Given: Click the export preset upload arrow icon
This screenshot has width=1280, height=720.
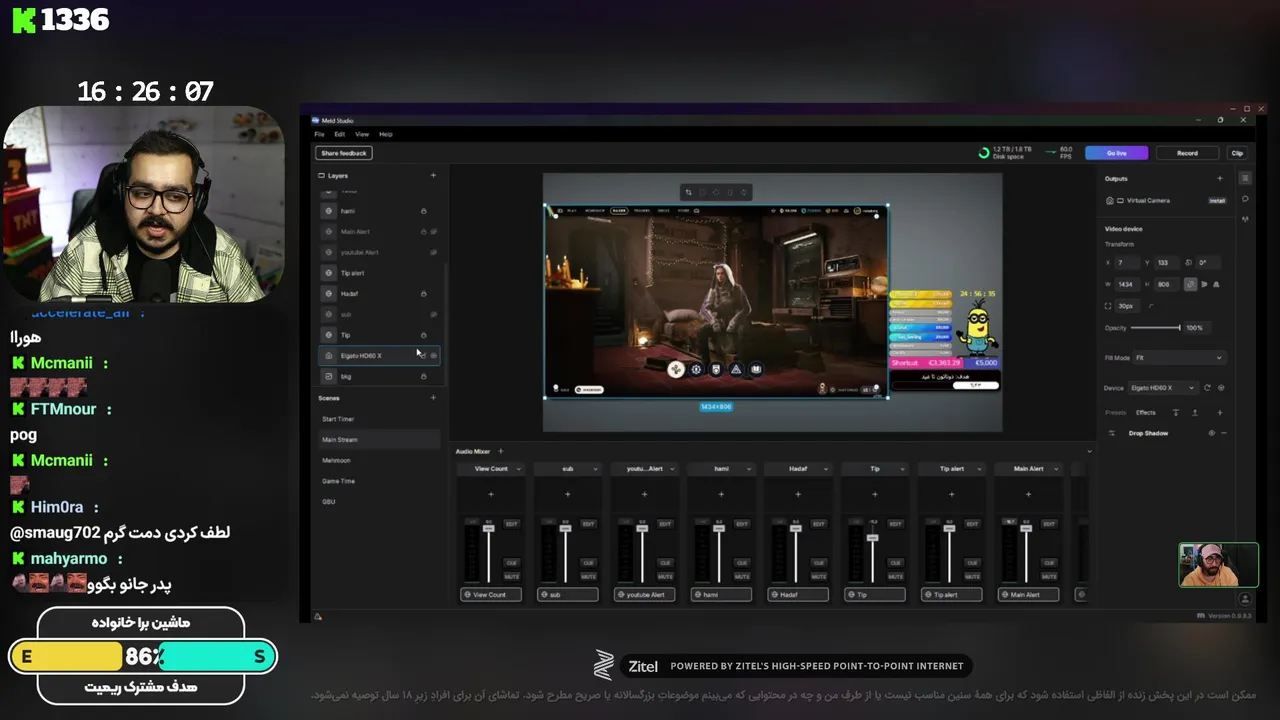Looking at the screenshot, I should [x=1195, y=412].
